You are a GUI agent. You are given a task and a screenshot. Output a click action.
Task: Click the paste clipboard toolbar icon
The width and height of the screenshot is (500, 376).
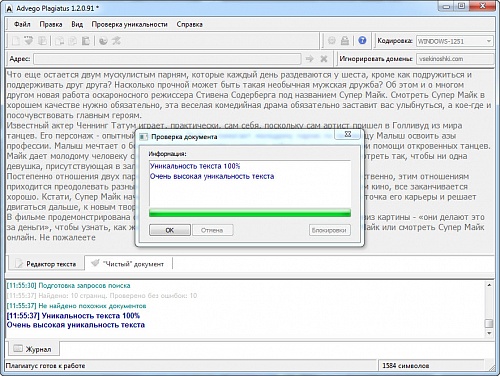tap(86, 41)
